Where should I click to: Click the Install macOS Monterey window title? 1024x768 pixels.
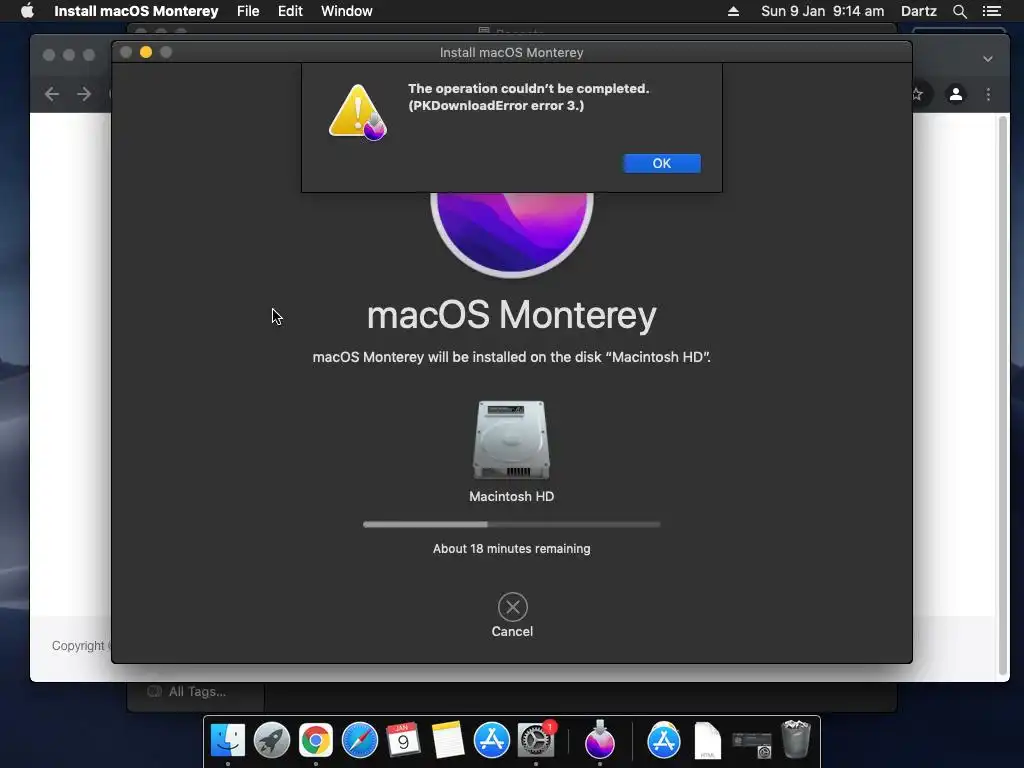tap(511, 52)
